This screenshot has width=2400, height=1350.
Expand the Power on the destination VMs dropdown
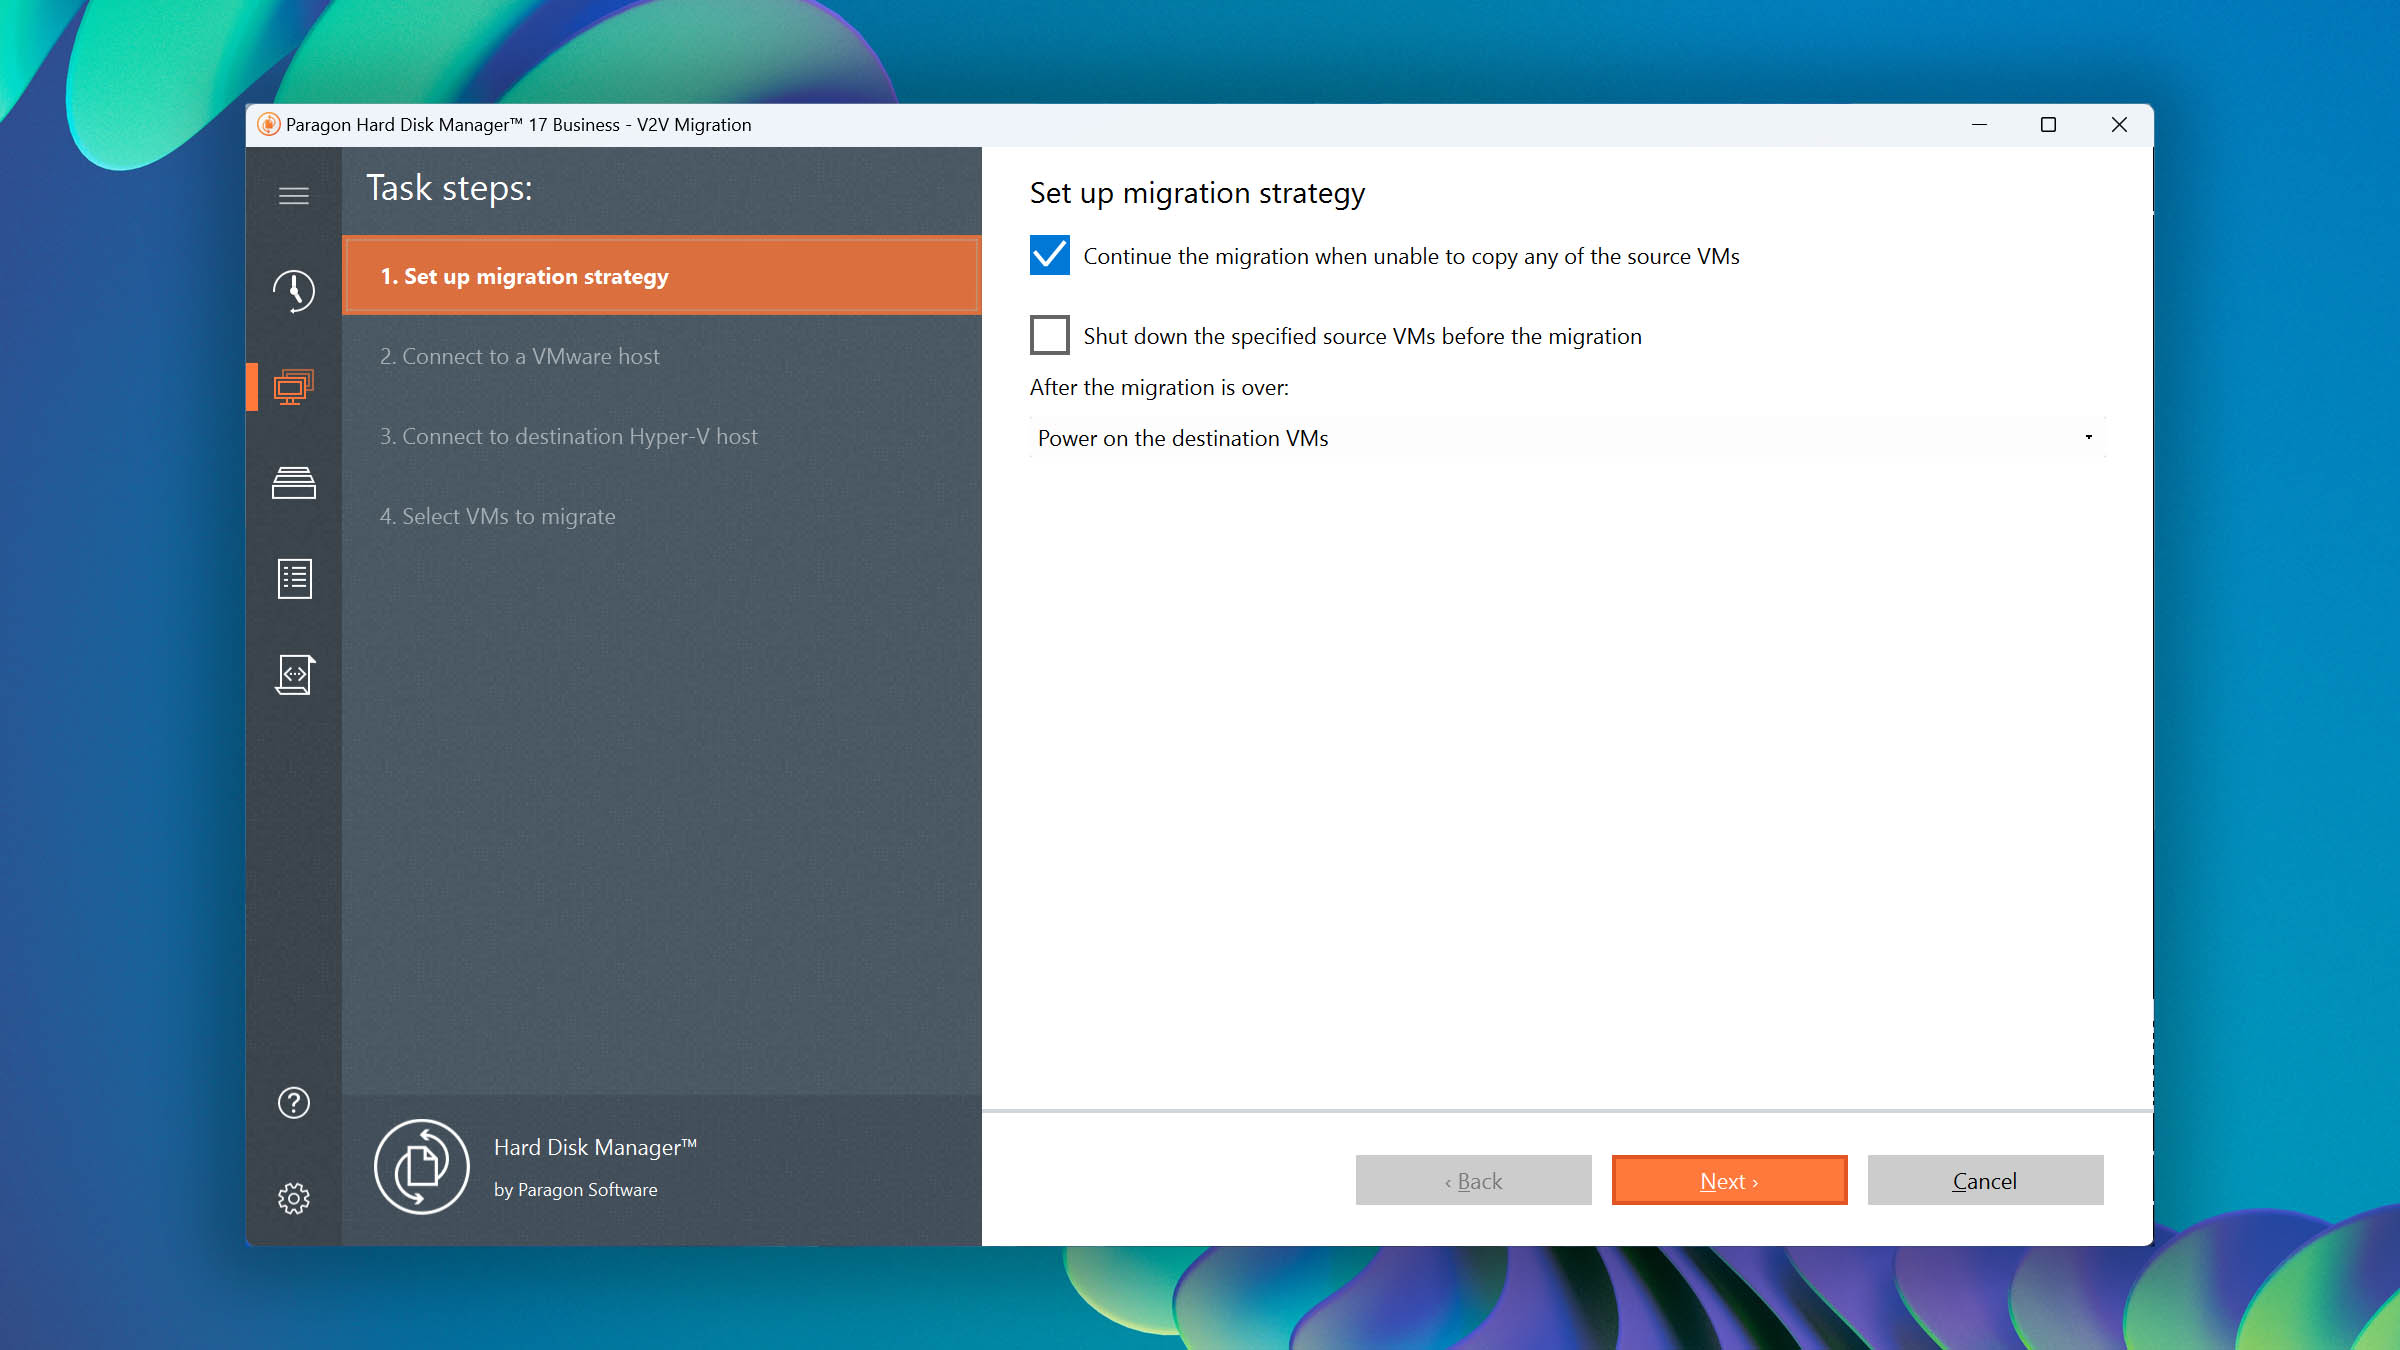1567,438
